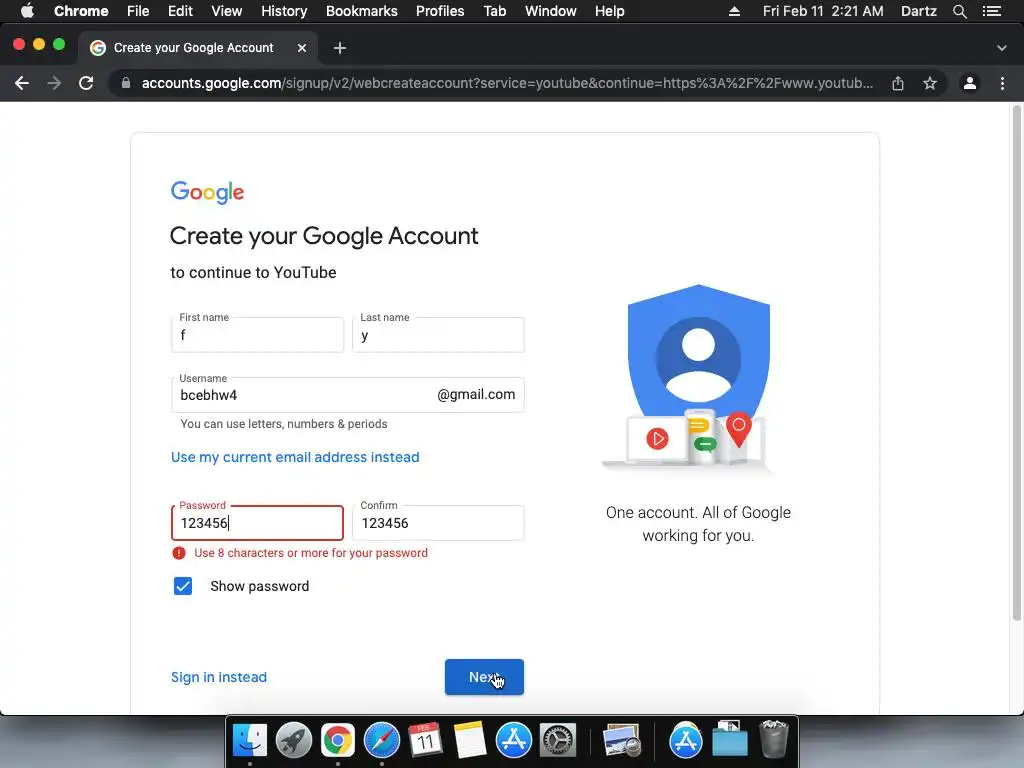Open App Store from the Dock
The height and width of the screenshot is (768, 1024).
(x=513, y=741)
